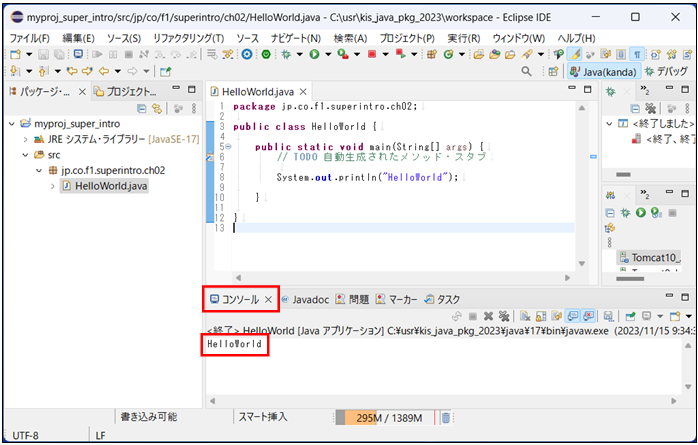Open the Java(kanda) perspective
The height and width of the screenshot is (445, 698).
pyautogui.click(x=601, y=72)
